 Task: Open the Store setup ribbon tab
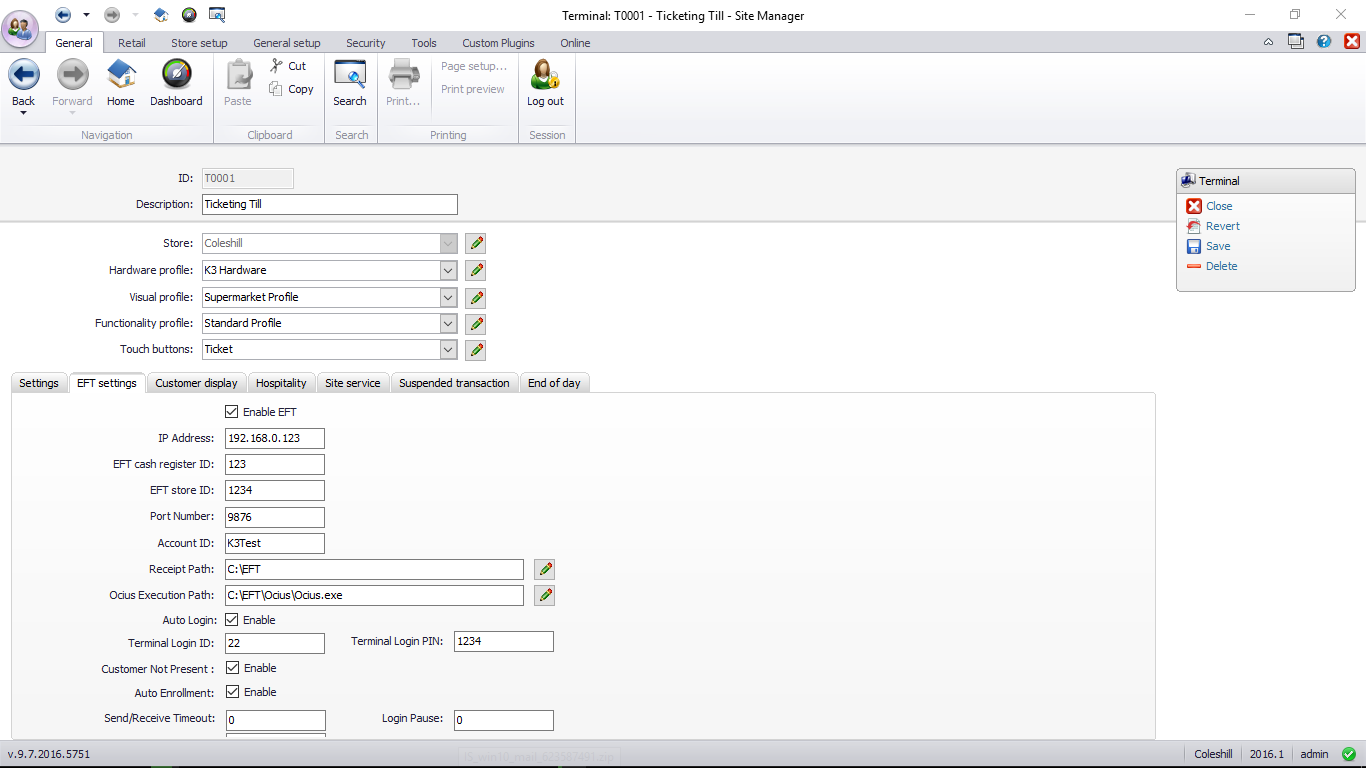[199, 43]
